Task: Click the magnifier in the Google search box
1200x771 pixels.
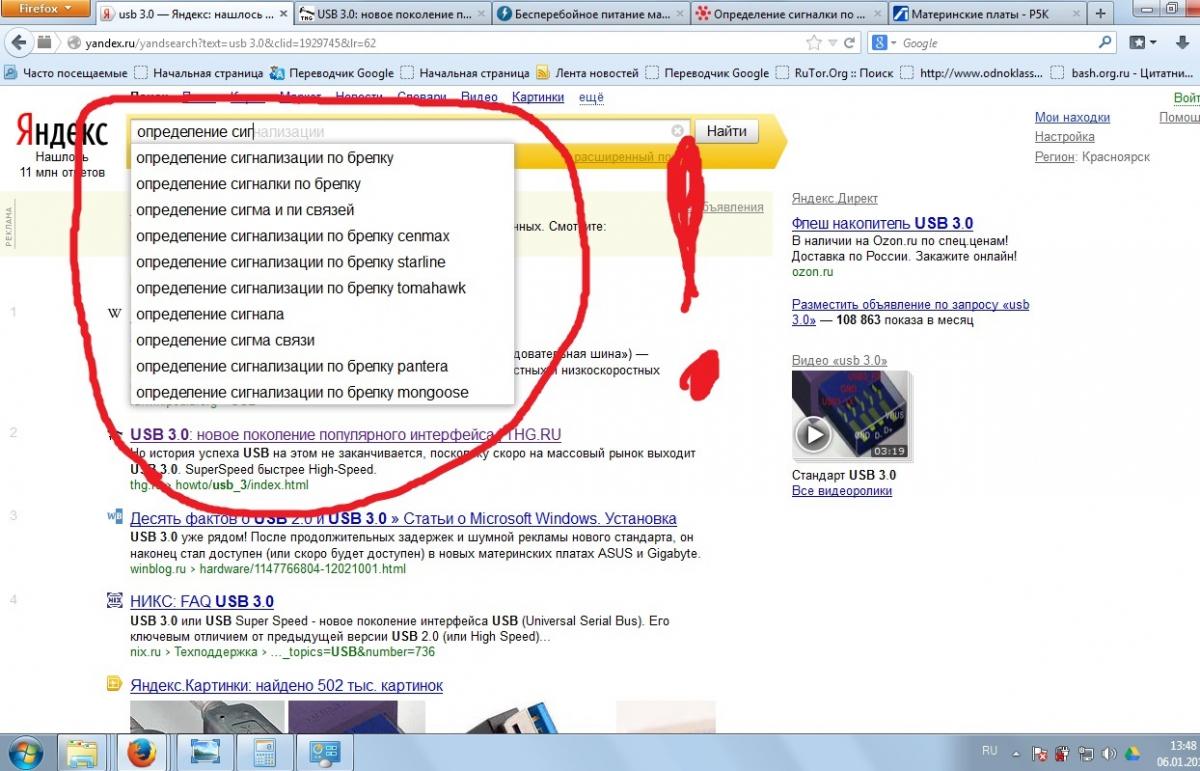Action: point(1105,43)
